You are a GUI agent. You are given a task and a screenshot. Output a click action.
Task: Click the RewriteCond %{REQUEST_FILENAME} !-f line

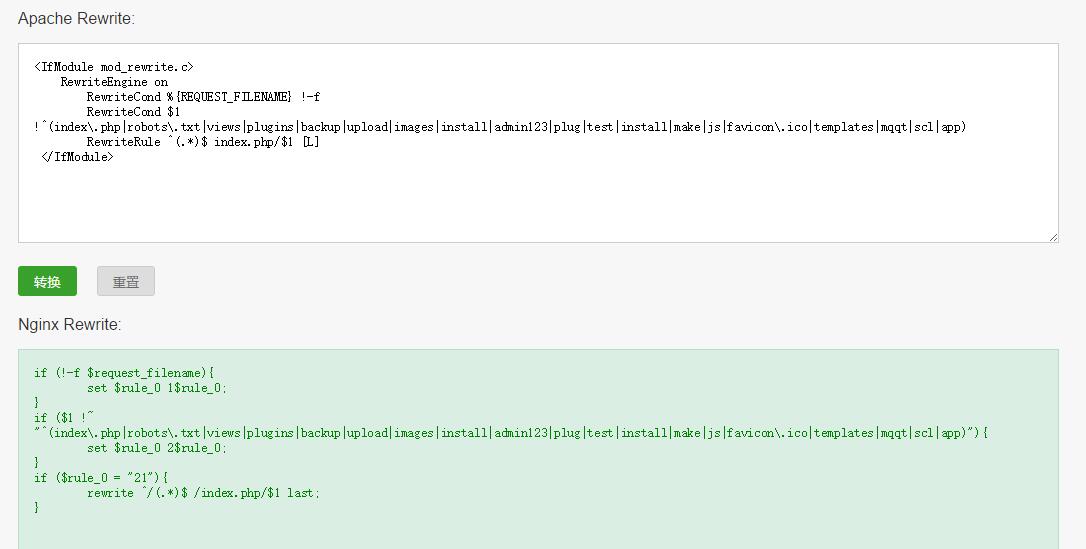pos(203,97)
